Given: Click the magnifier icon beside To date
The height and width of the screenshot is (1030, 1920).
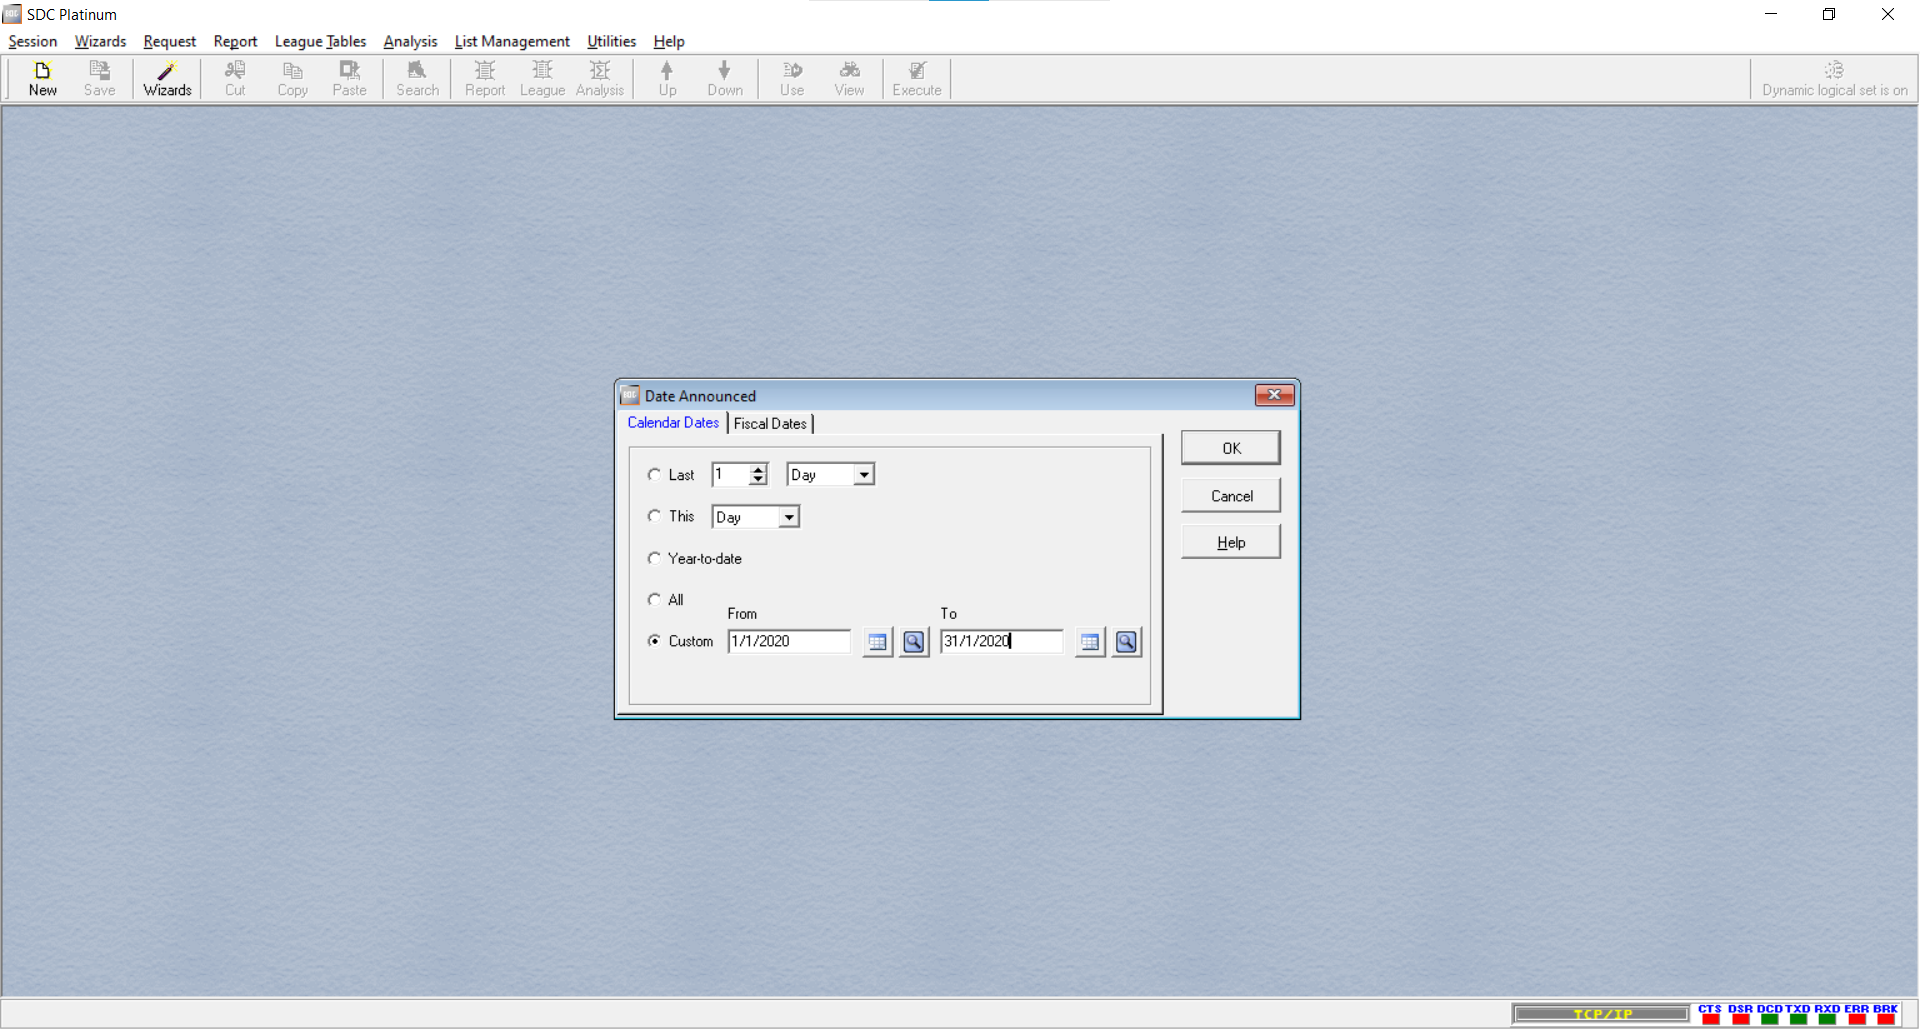Looking at the screenshot, I should (x=1126, y=642).
